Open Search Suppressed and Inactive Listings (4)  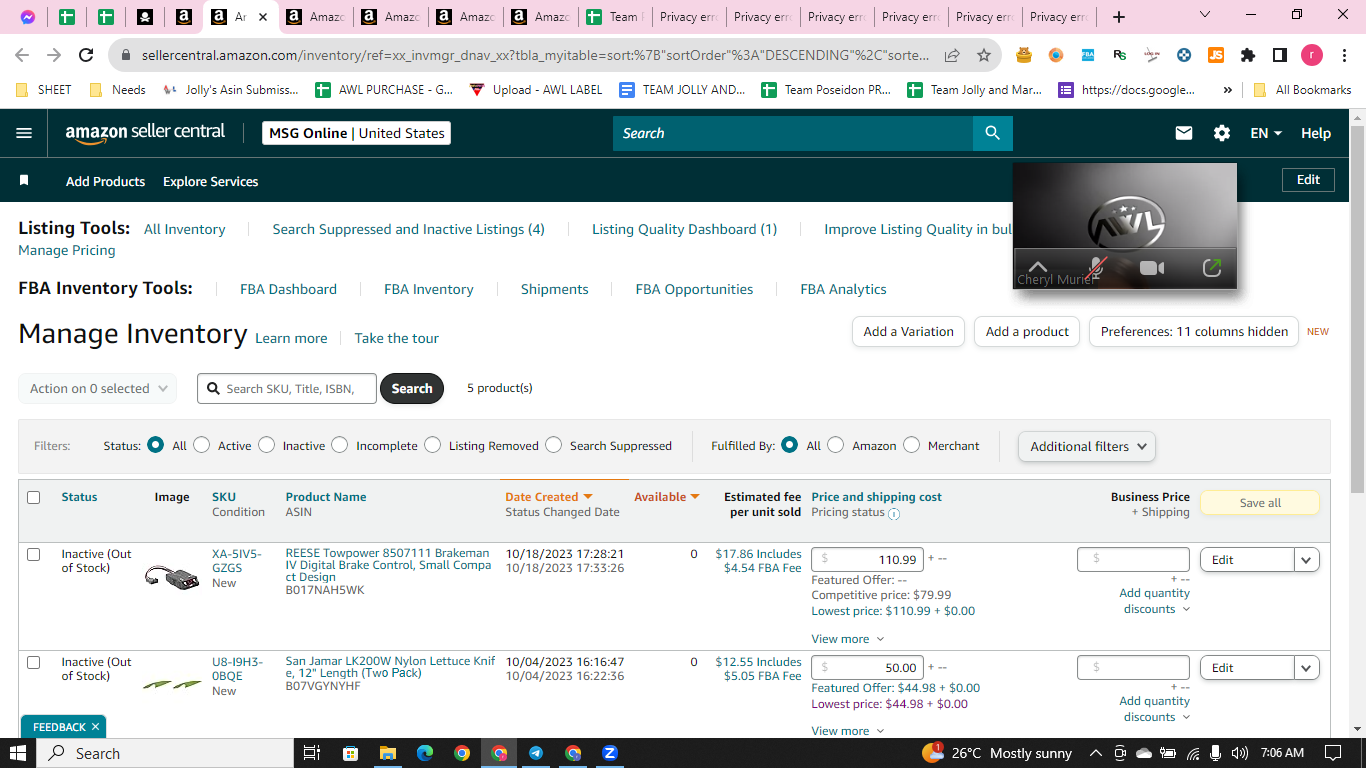pyautogui.click(x=408, y=229)
